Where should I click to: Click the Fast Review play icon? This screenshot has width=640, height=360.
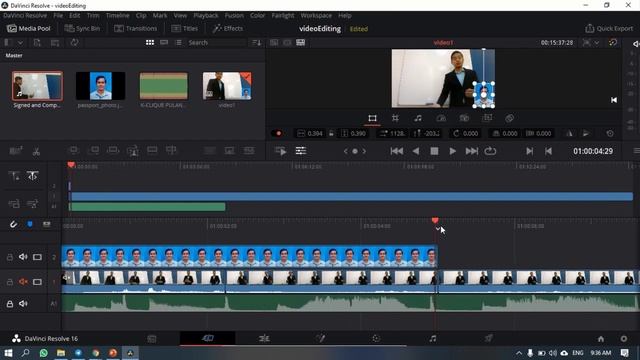[281, 151]
